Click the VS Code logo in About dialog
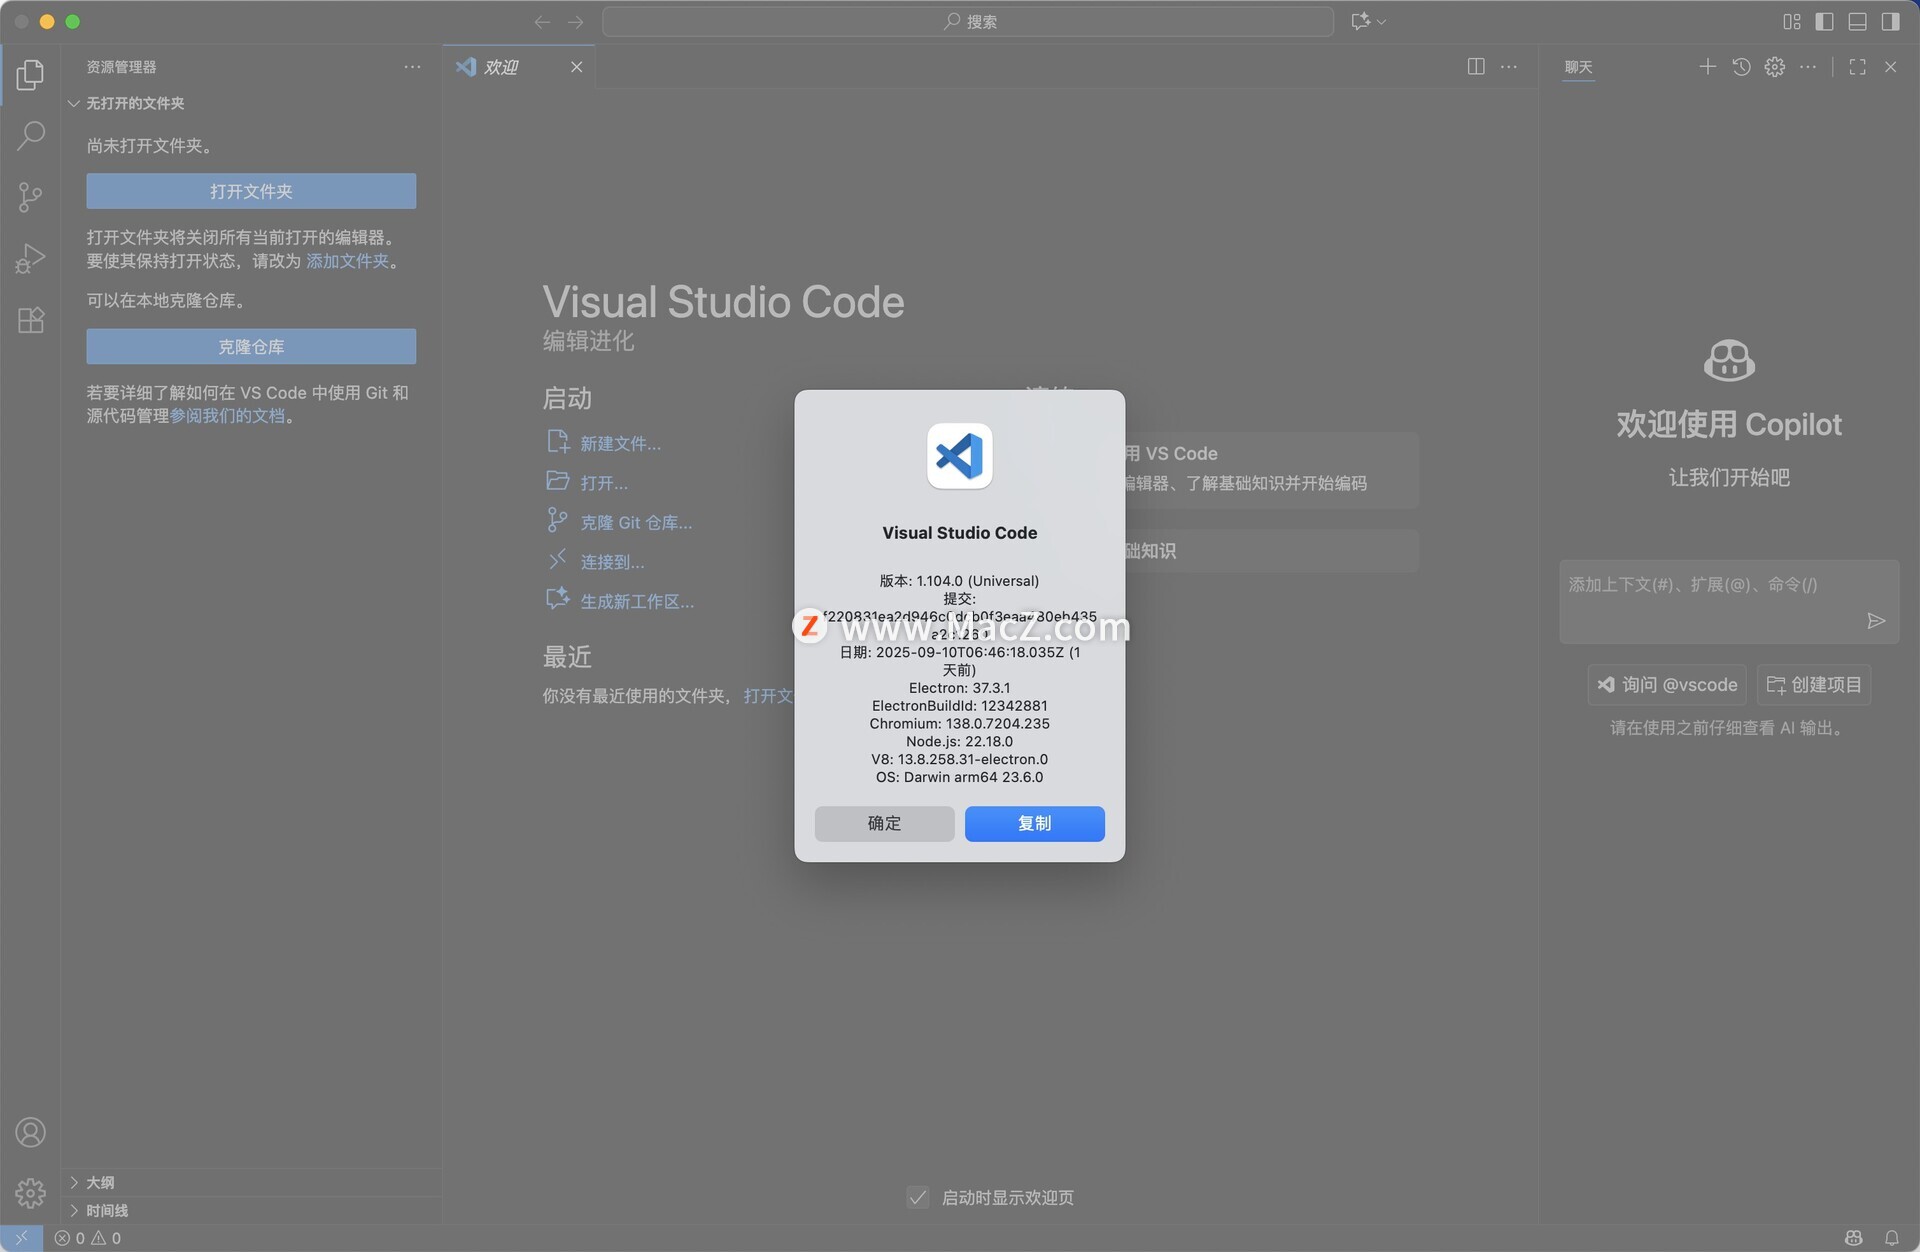This screenshot has height=1252, width=1920. 959,456
